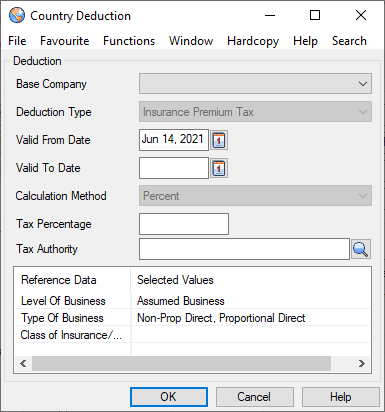This screenshot has height=412, width=385.
Task: Open the Window menu
Action: click(191, 41)
